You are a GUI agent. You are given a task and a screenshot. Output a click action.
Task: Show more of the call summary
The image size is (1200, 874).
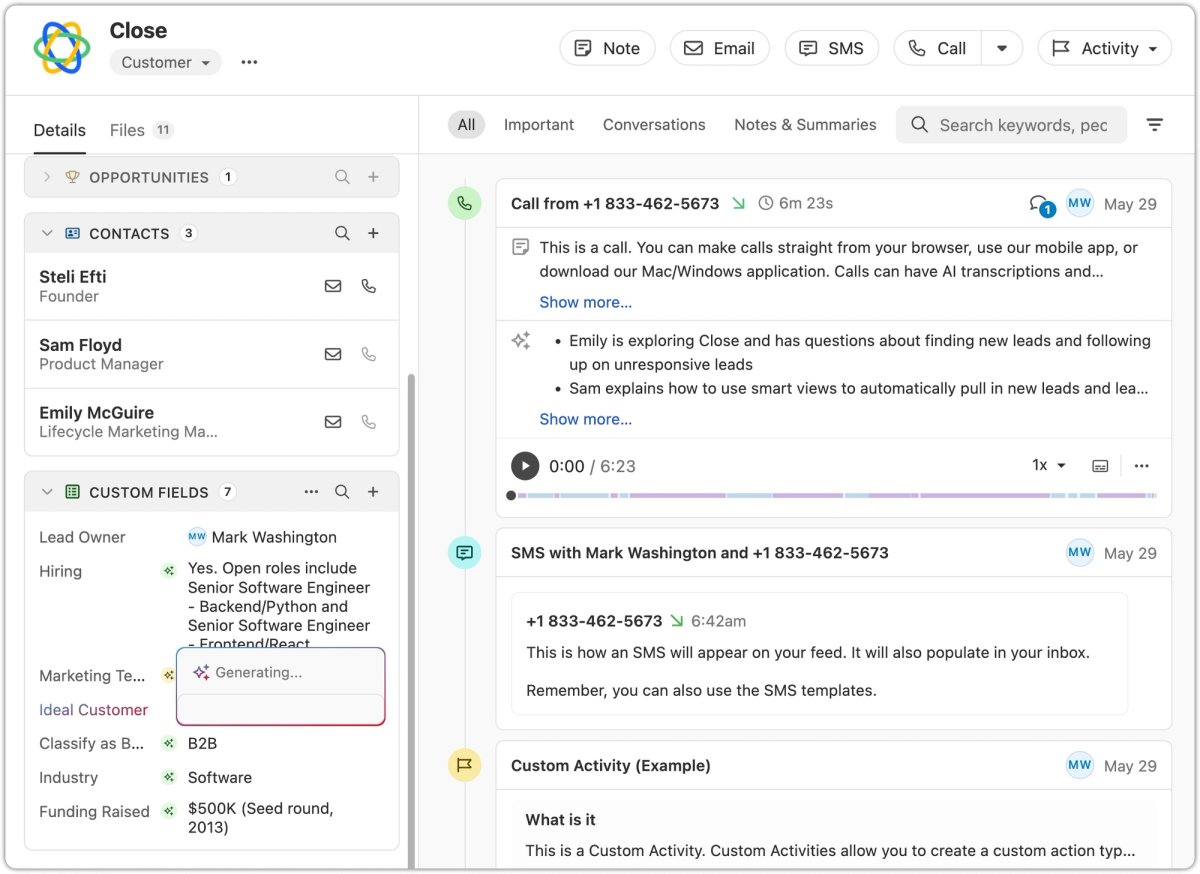586,419
